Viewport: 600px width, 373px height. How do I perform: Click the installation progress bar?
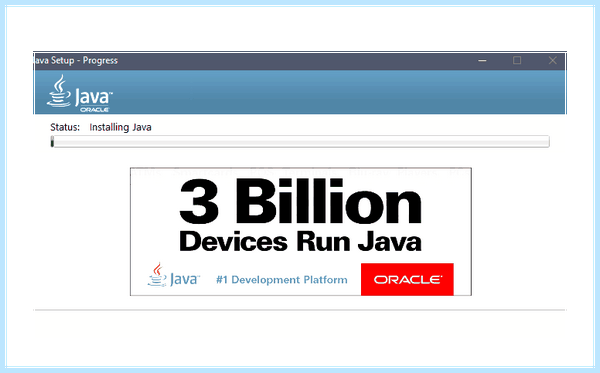[300, 142]
